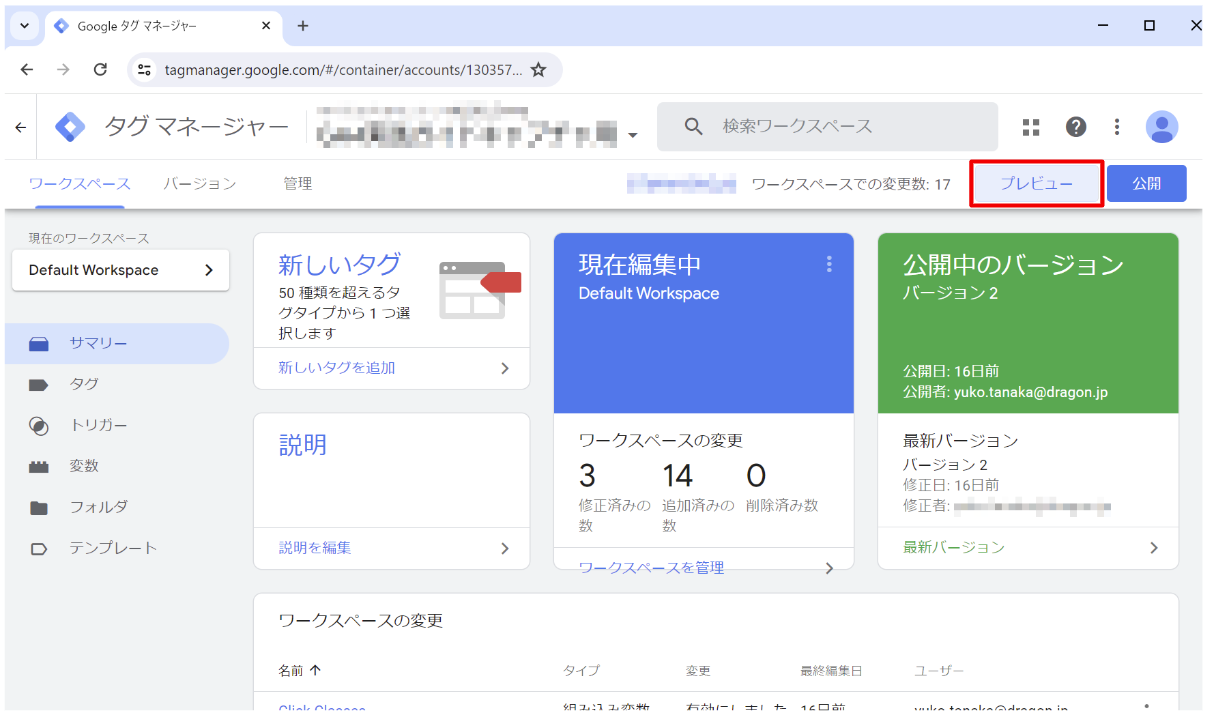Open the help question mark icon
The height and width of the screenshot is (713, 1206).
point(1076,127)
